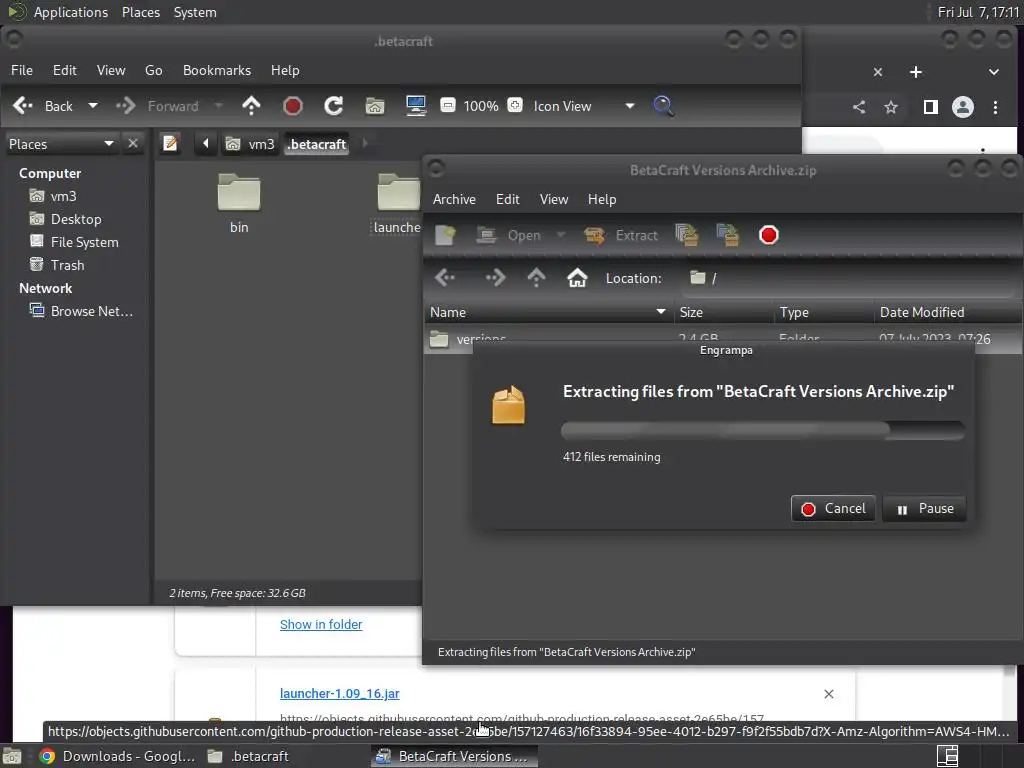1024x768 pixels.
Task: Go up one level in Engrampa
Action: pyautogui.click(x=536, y=278)
